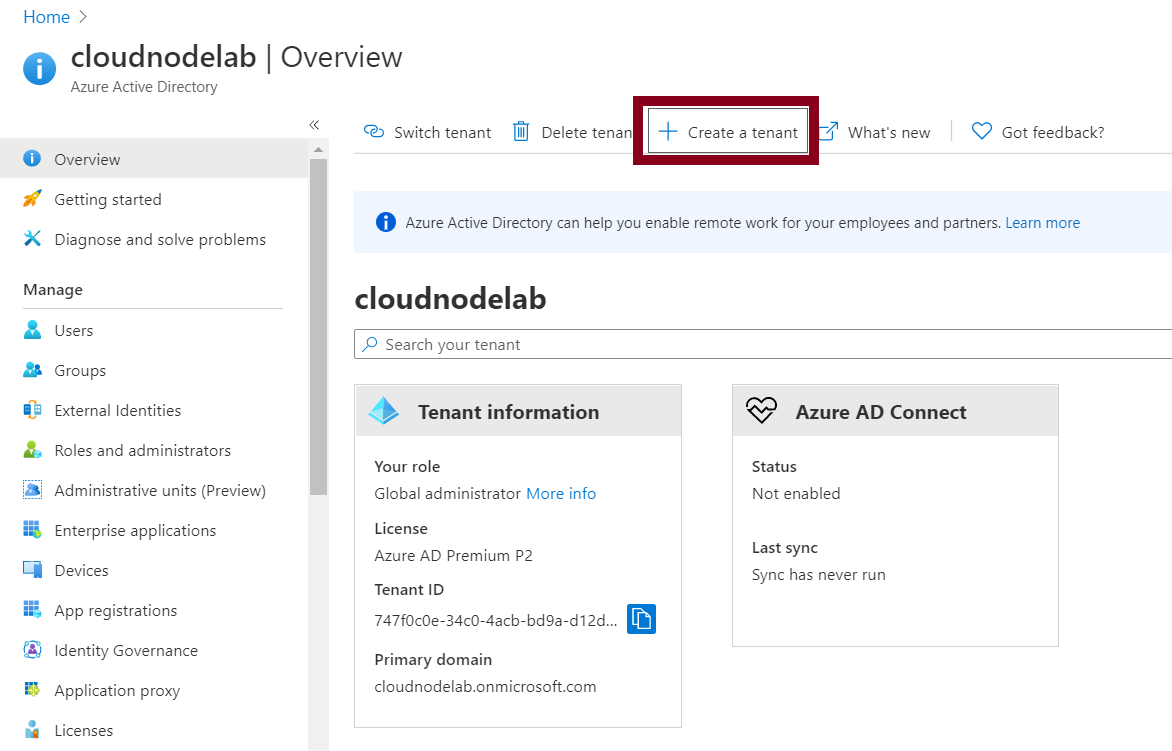Collapse the sidebar with the double chevron
The image size is (1172, 751).
pyautogui.click(x=314, y=125)
